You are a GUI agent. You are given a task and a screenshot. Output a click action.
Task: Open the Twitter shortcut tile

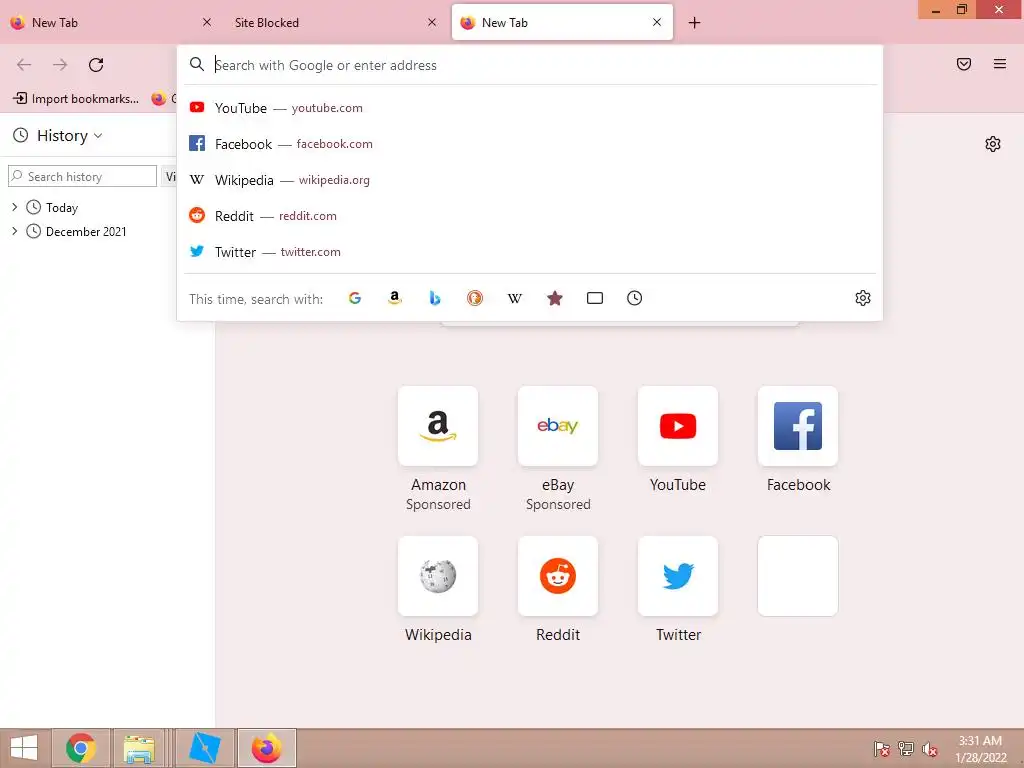click(678, 576)
